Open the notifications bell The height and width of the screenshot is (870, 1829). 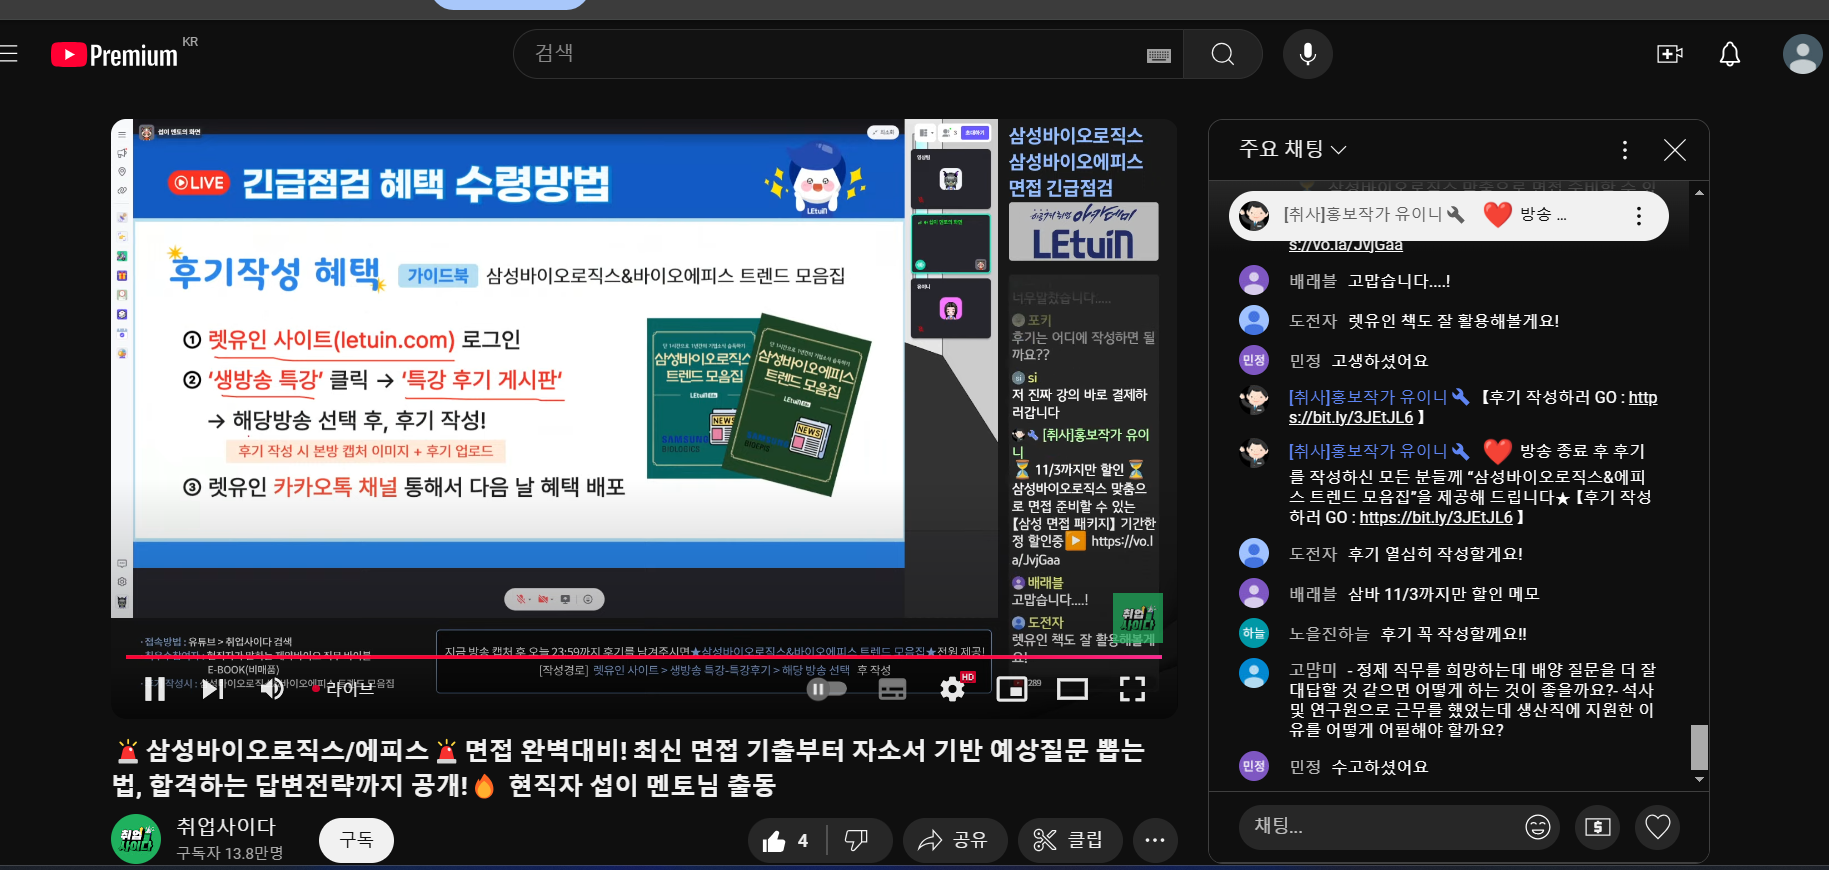1729,54
